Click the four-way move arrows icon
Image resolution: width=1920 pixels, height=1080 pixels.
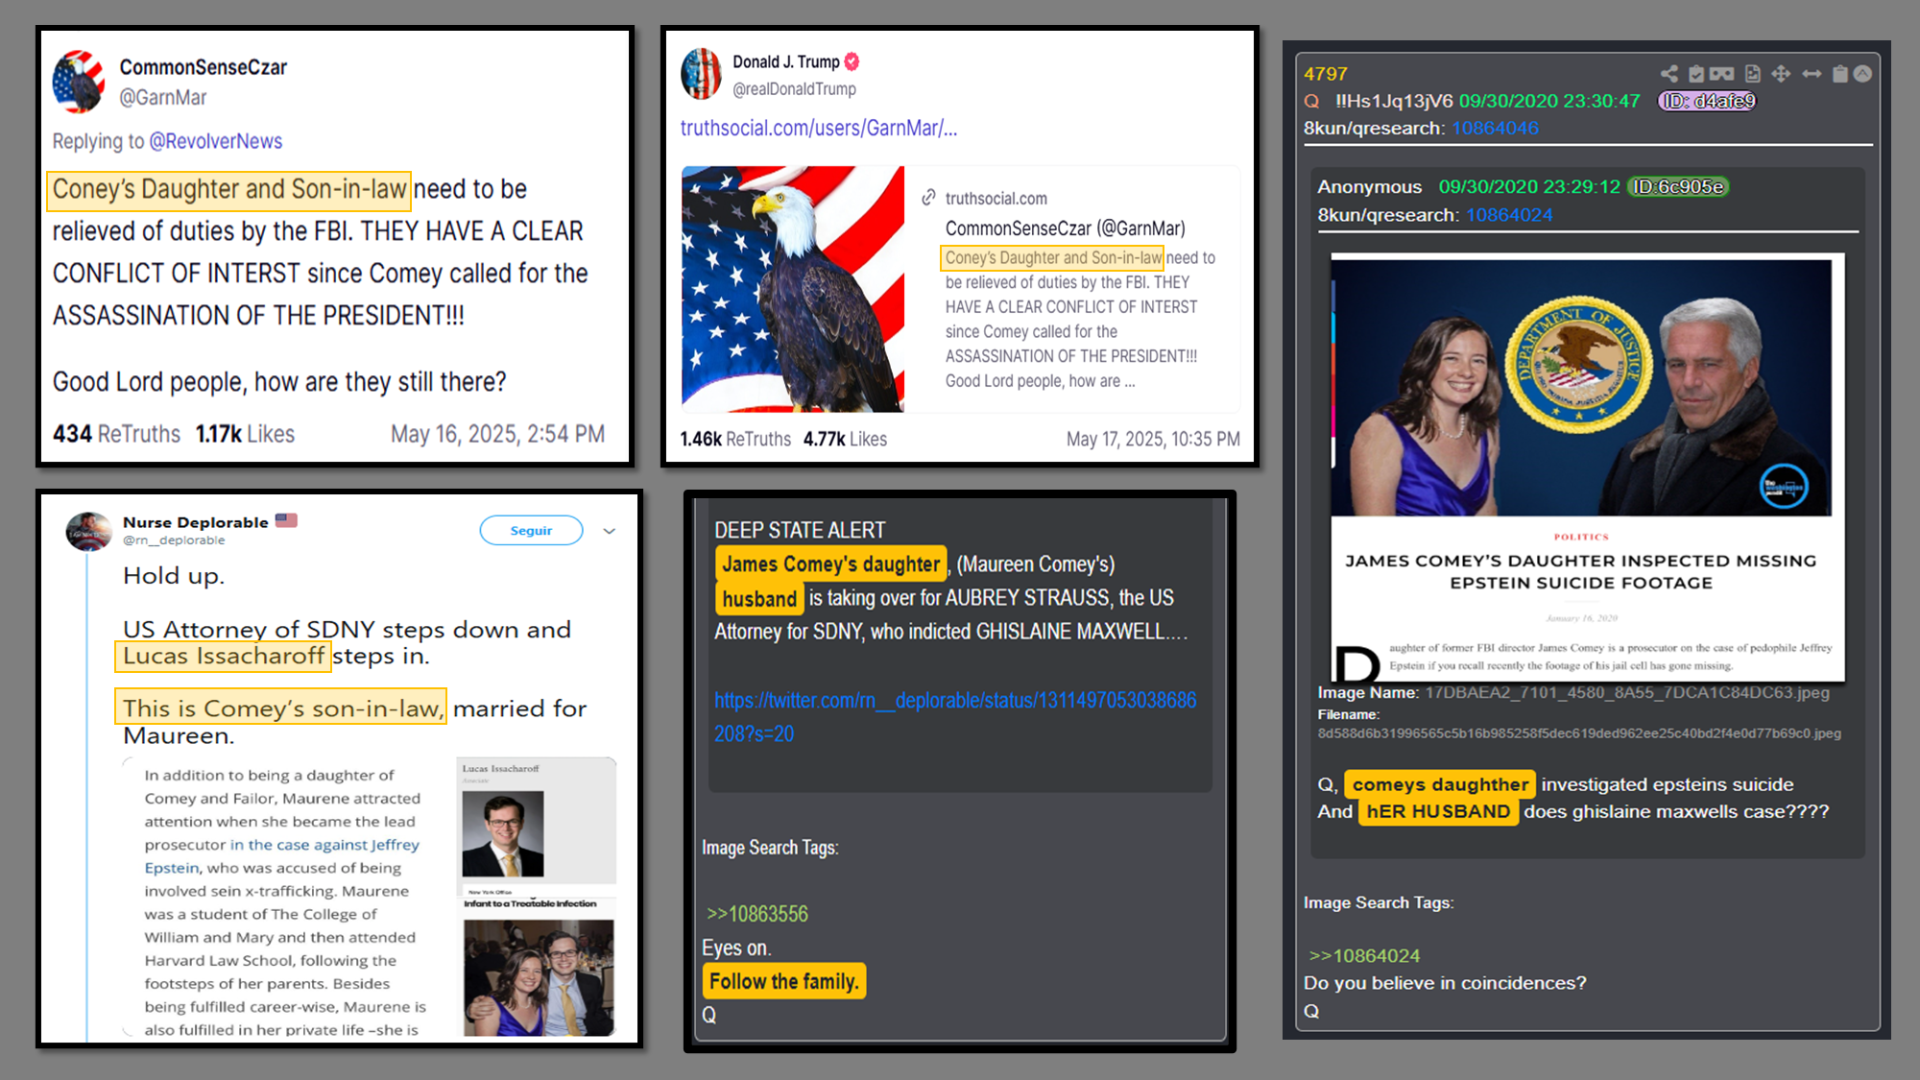pos(1781,74)
